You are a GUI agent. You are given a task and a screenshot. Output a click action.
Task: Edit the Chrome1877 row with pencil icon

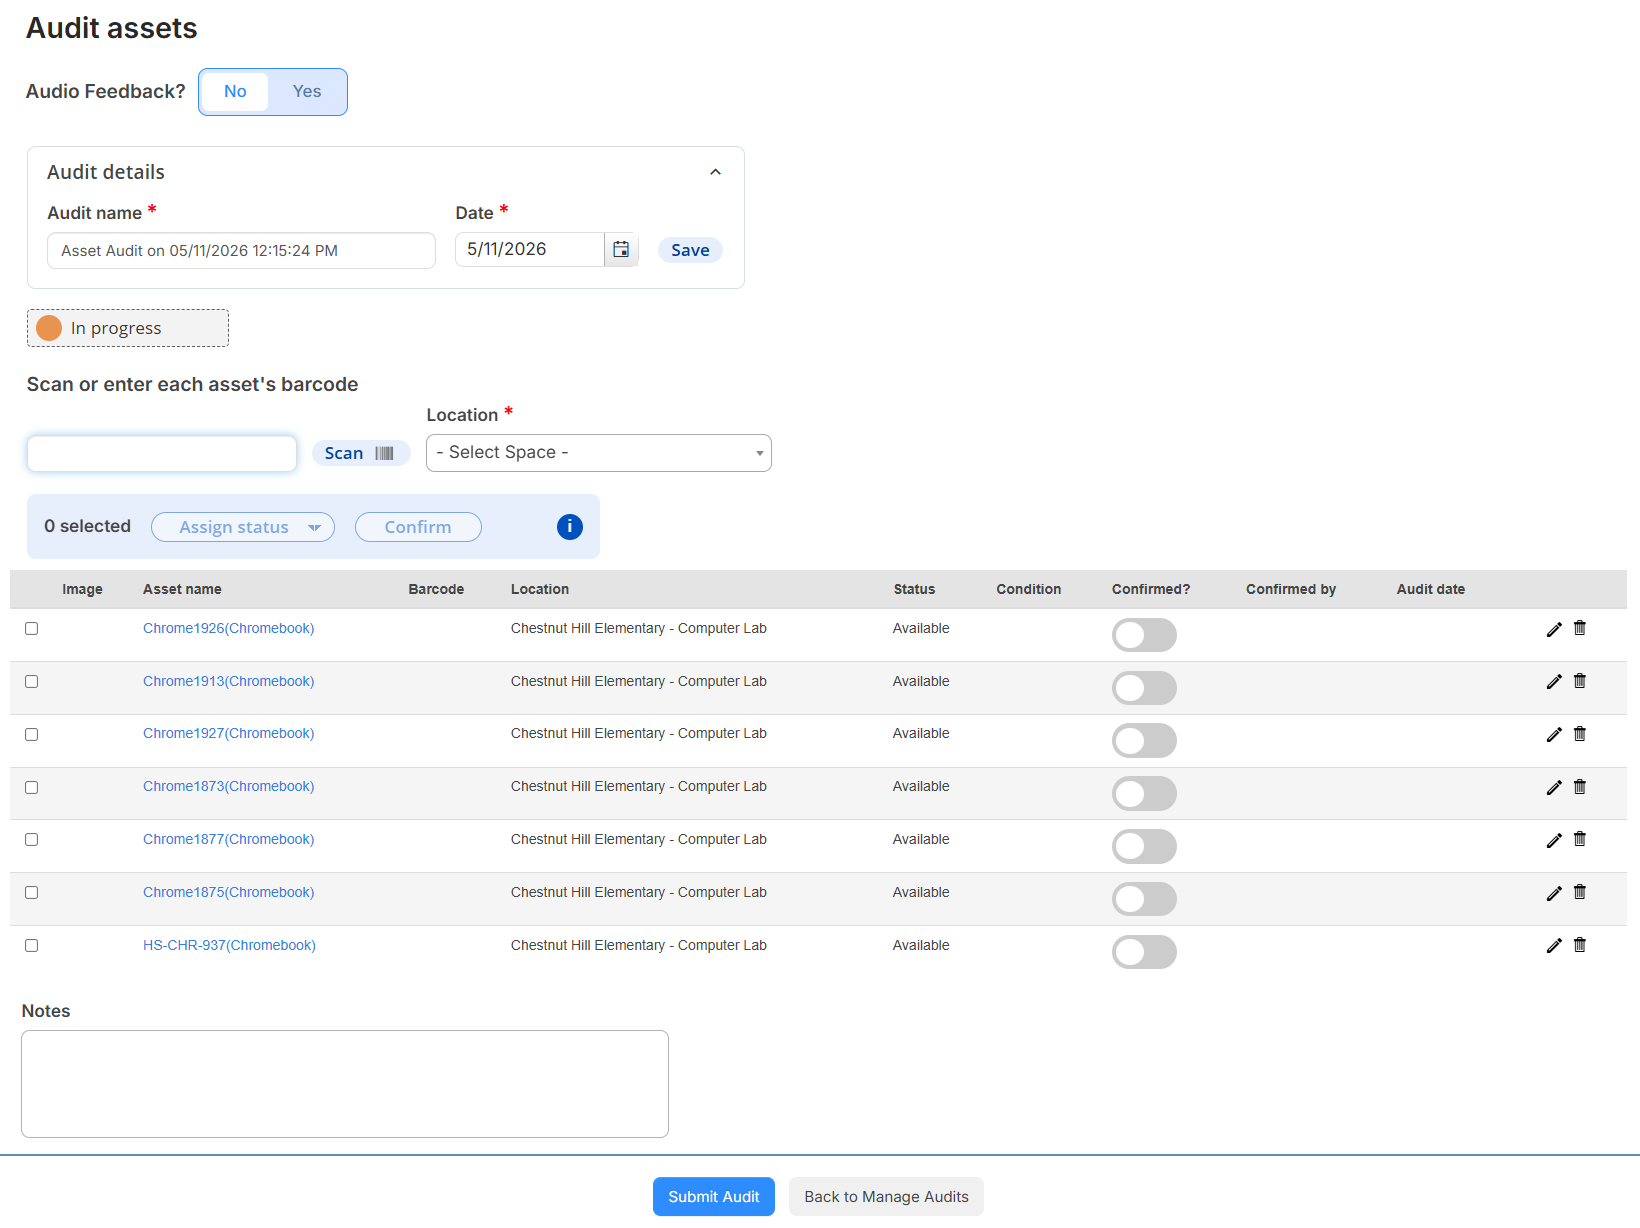(x=1554, y=840)
